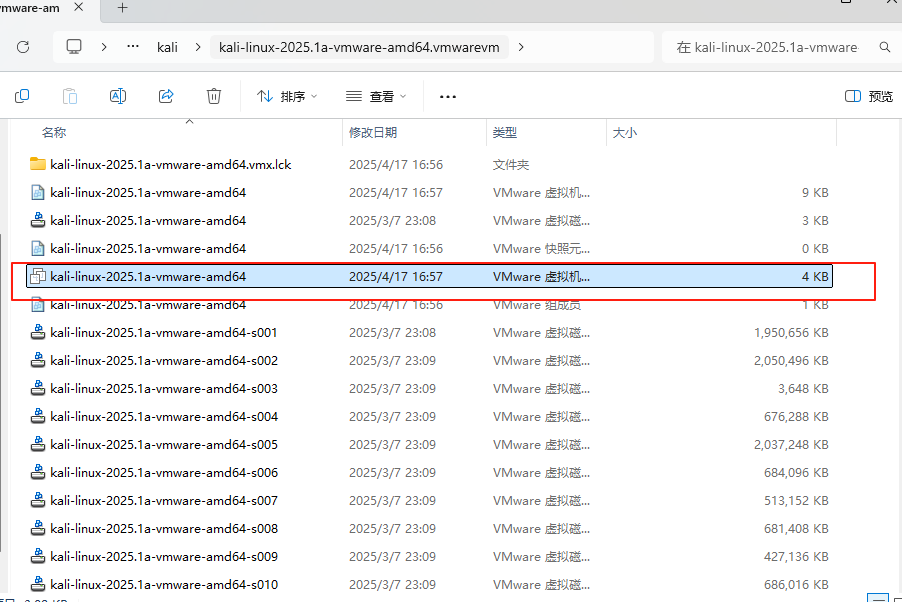Click the 文件夹 type cell
The height and width of the screenshot is (602, 902).
pyautogui.click(x=511, y=165)
